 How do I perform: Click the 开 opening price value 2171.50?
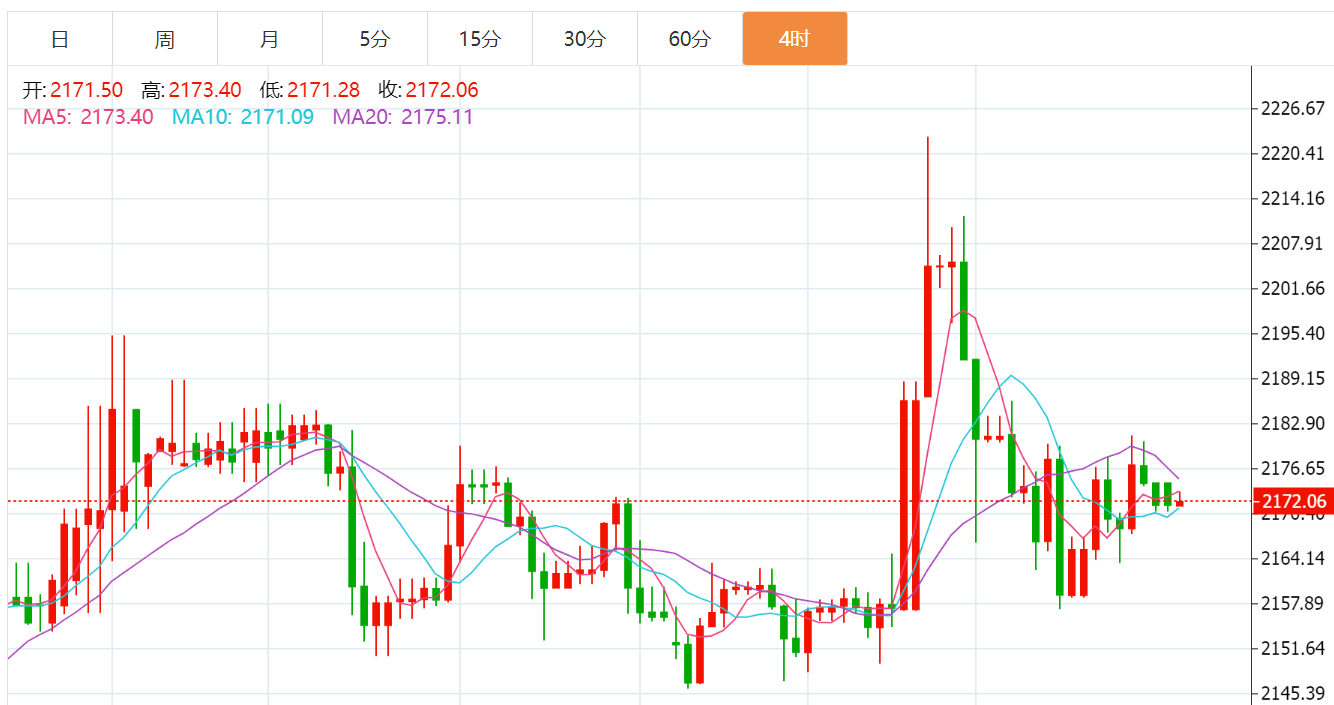(x=86, y=90)
